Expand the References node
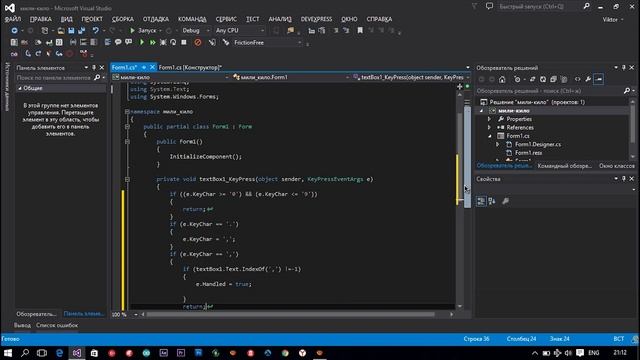640x360 pixels. coord(489,128)
